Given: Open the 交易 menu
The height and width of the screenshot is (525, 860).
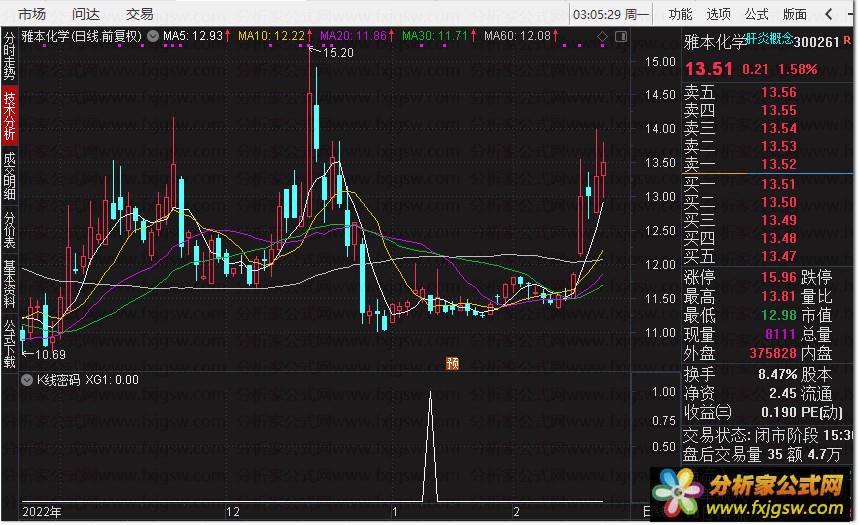Looking at the screenshot, I should (x=139, y=14).
